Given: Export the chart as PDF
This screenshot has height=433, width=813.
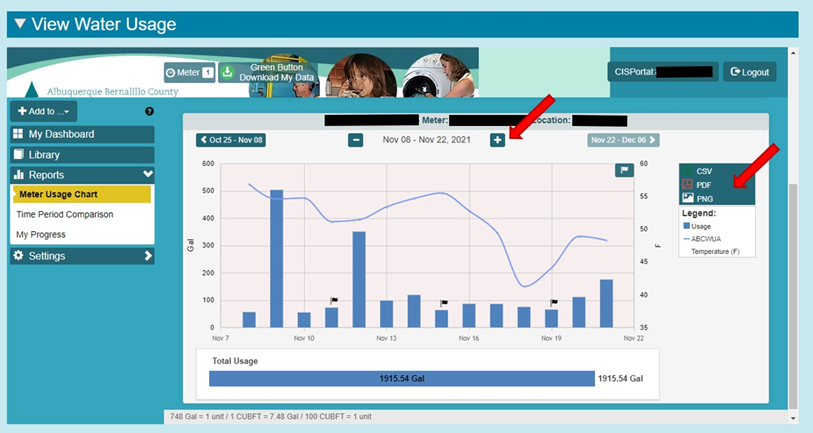Looking at the screenshot, I should click(x=704, y=185).
